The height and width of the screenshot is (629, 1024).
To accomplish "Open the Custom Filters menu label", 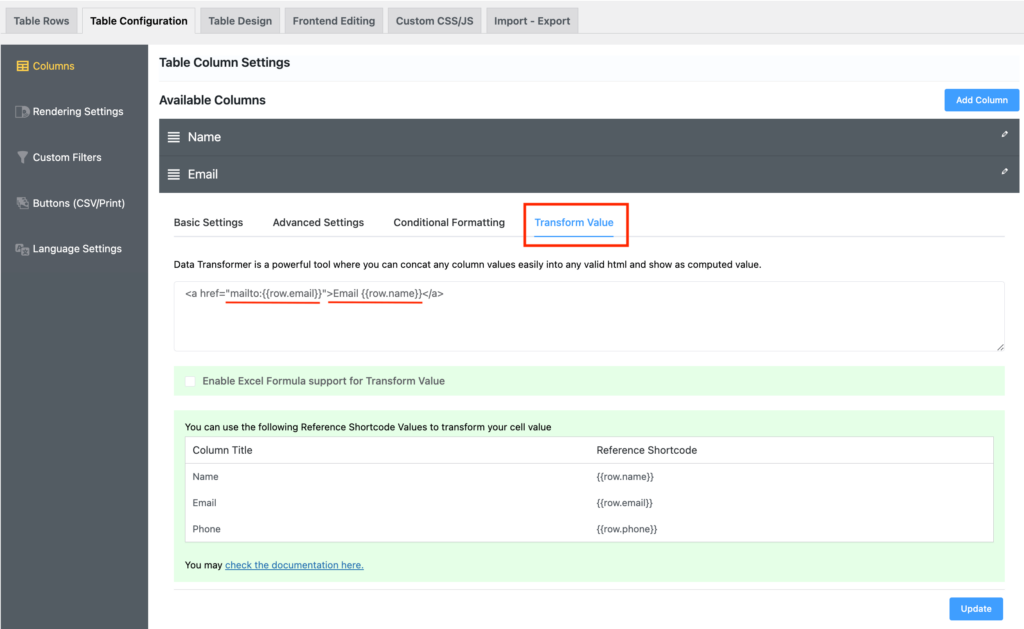I will point(67,157).
